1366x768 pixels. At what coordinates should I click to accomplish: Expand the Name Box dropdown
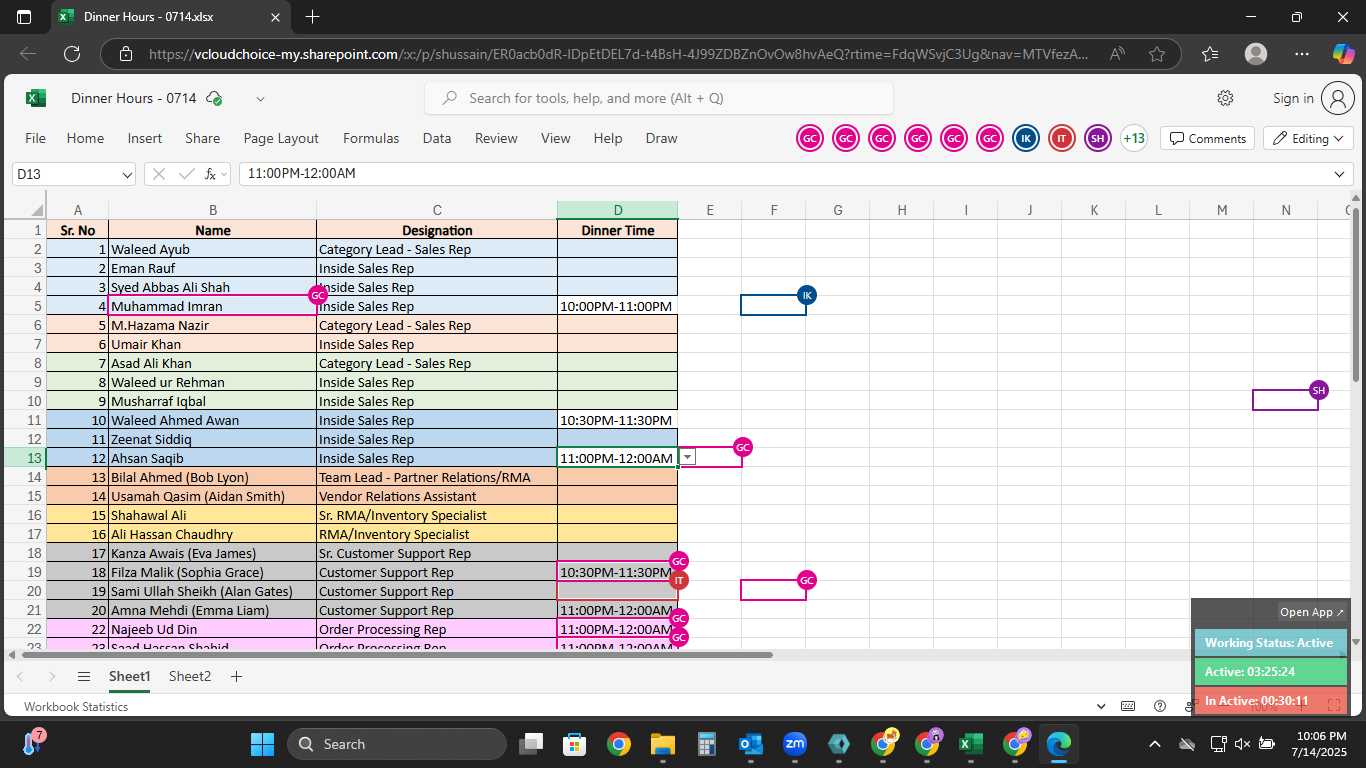coord(126,174)
